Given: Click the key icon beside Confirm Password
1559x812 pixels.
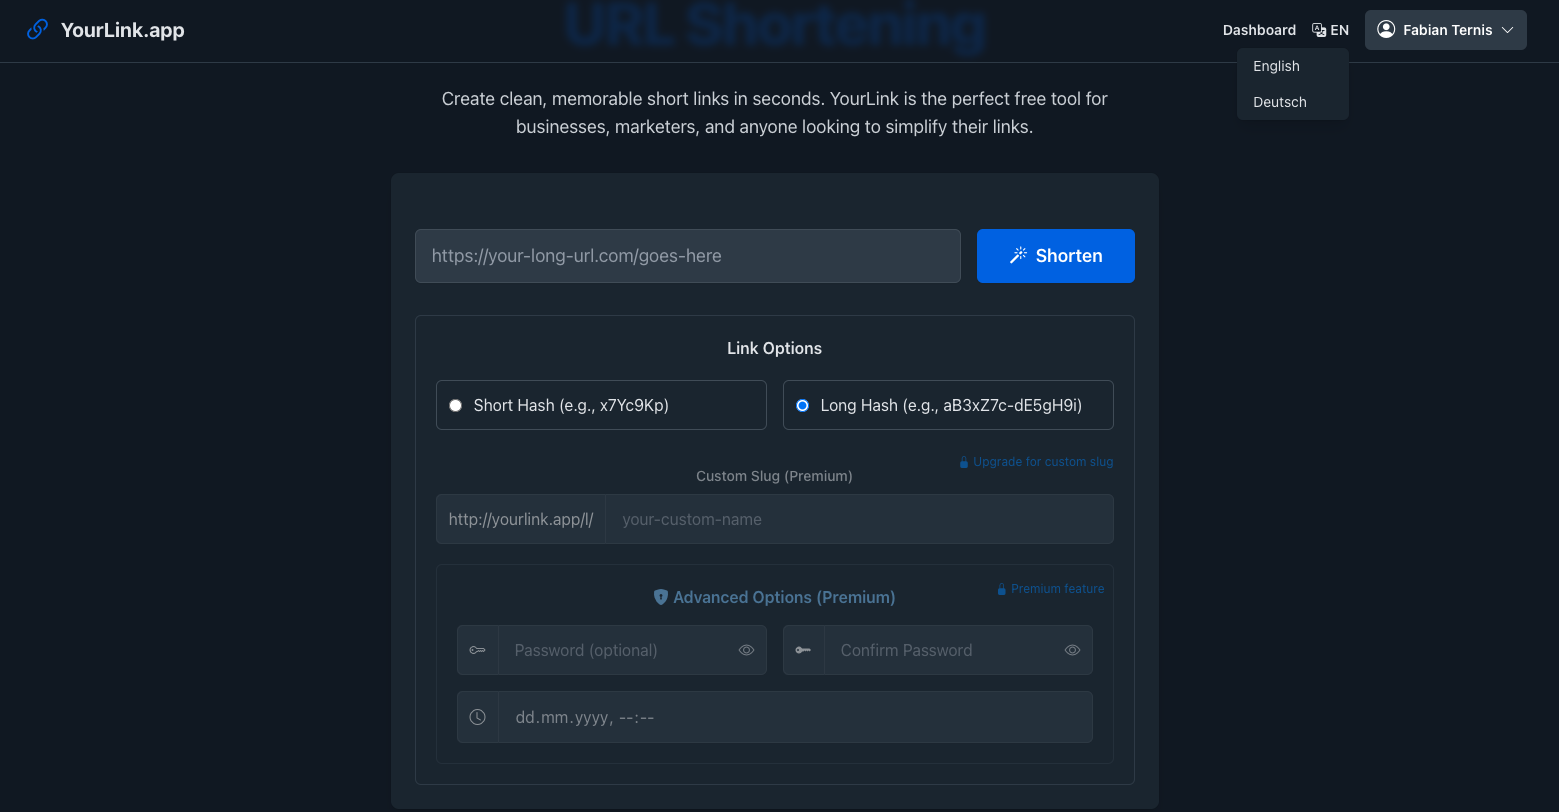Looking at the screenshot, I should click(804, 650).
